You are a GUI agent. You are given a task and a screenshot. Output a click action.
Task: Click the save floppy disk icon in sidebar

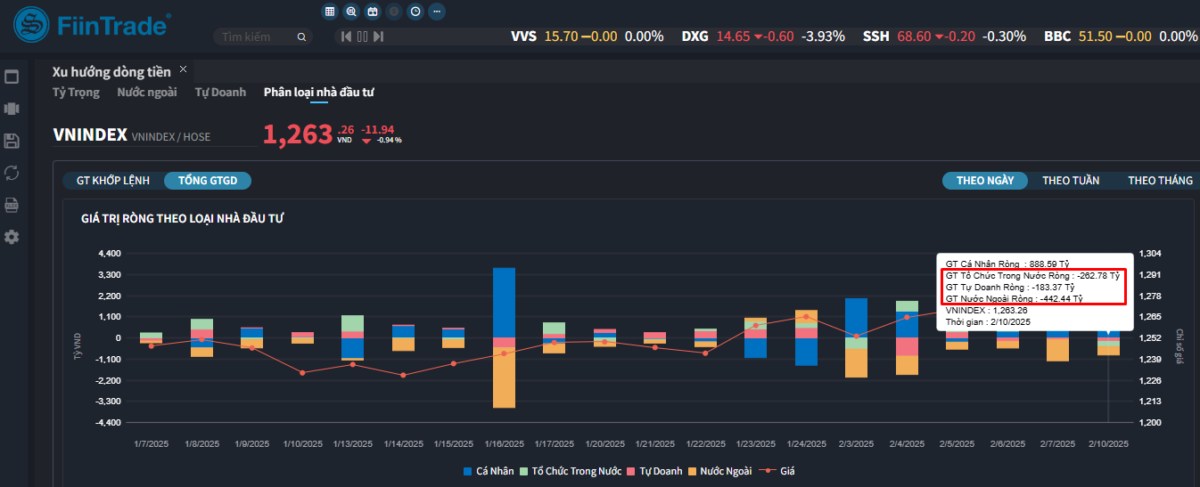point(12,141)
